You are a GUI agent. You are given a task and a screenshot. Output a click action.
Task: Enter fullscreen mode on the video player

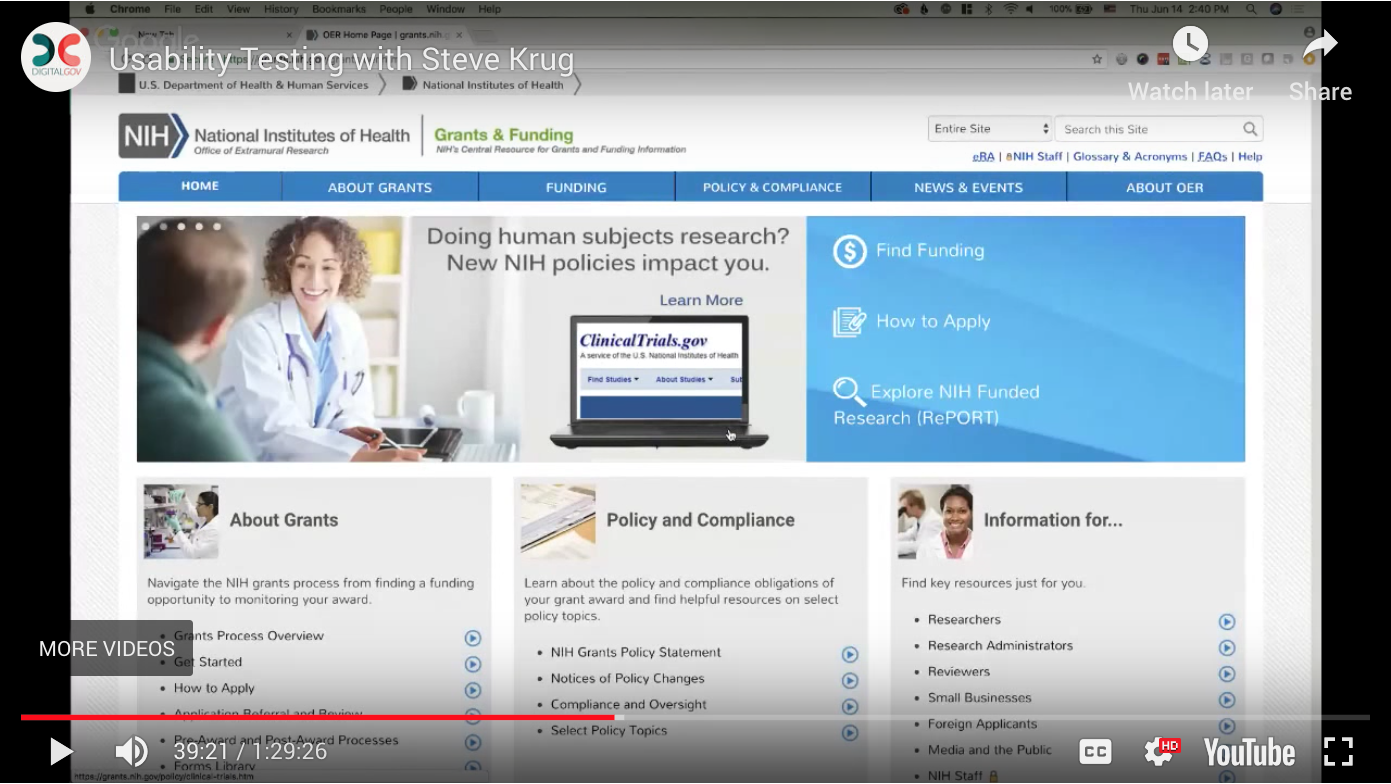point(1340,751)
